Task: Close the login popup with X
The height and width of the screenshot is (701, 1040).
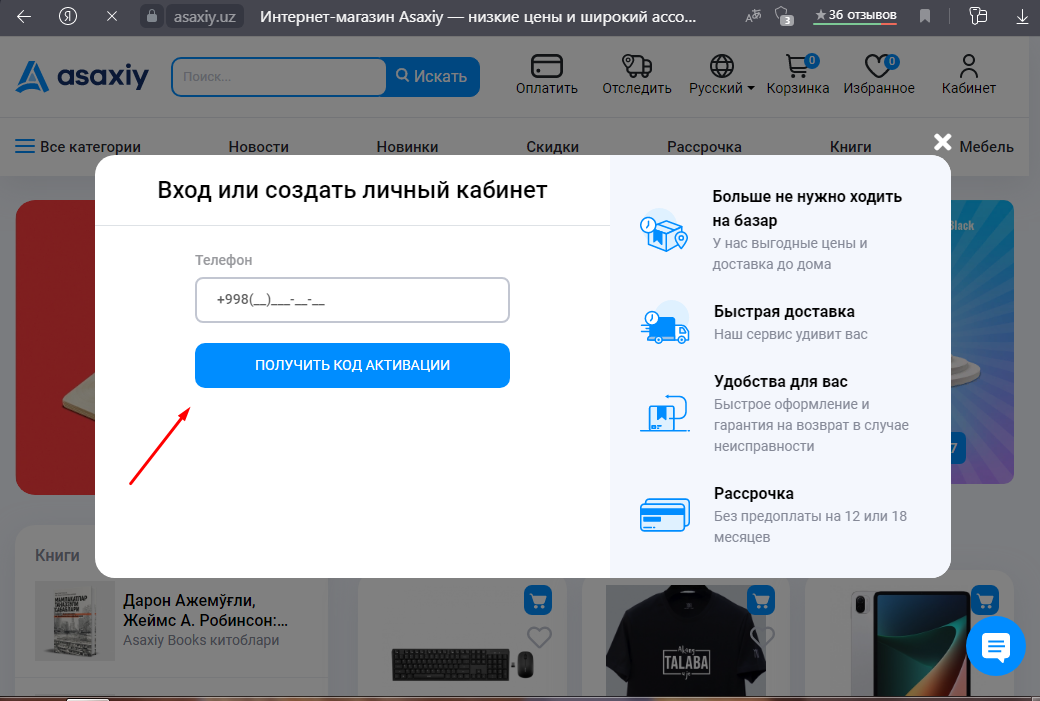Action: [942, 142]
